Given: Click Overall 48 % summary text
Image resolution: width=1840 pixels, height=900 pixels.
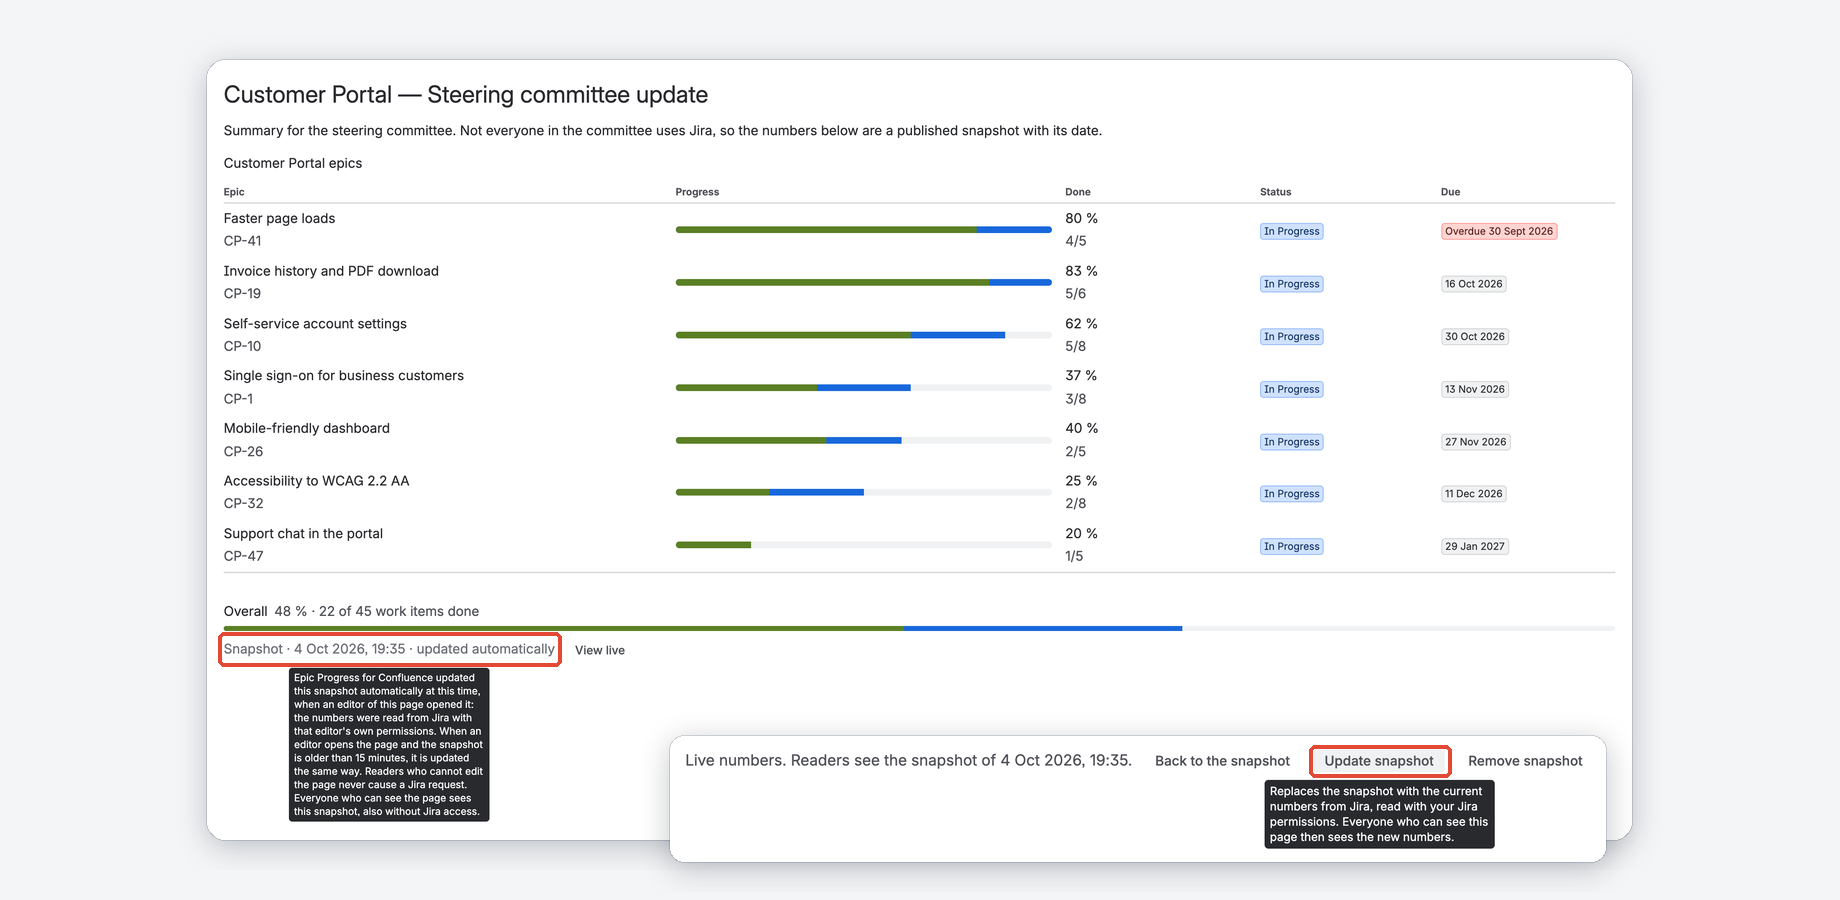Looking at the screenshot, I should pyautogui.click(x=351, y=611).
